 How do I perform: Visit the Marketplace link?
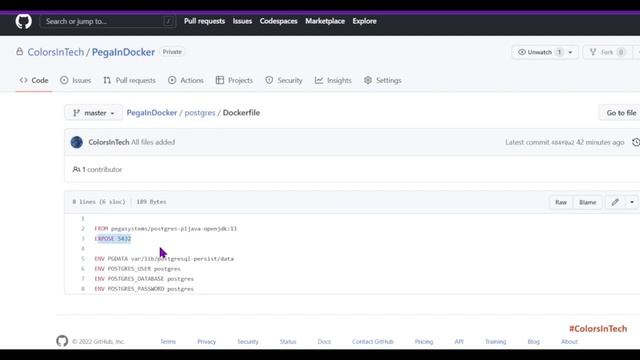(325, 21)
